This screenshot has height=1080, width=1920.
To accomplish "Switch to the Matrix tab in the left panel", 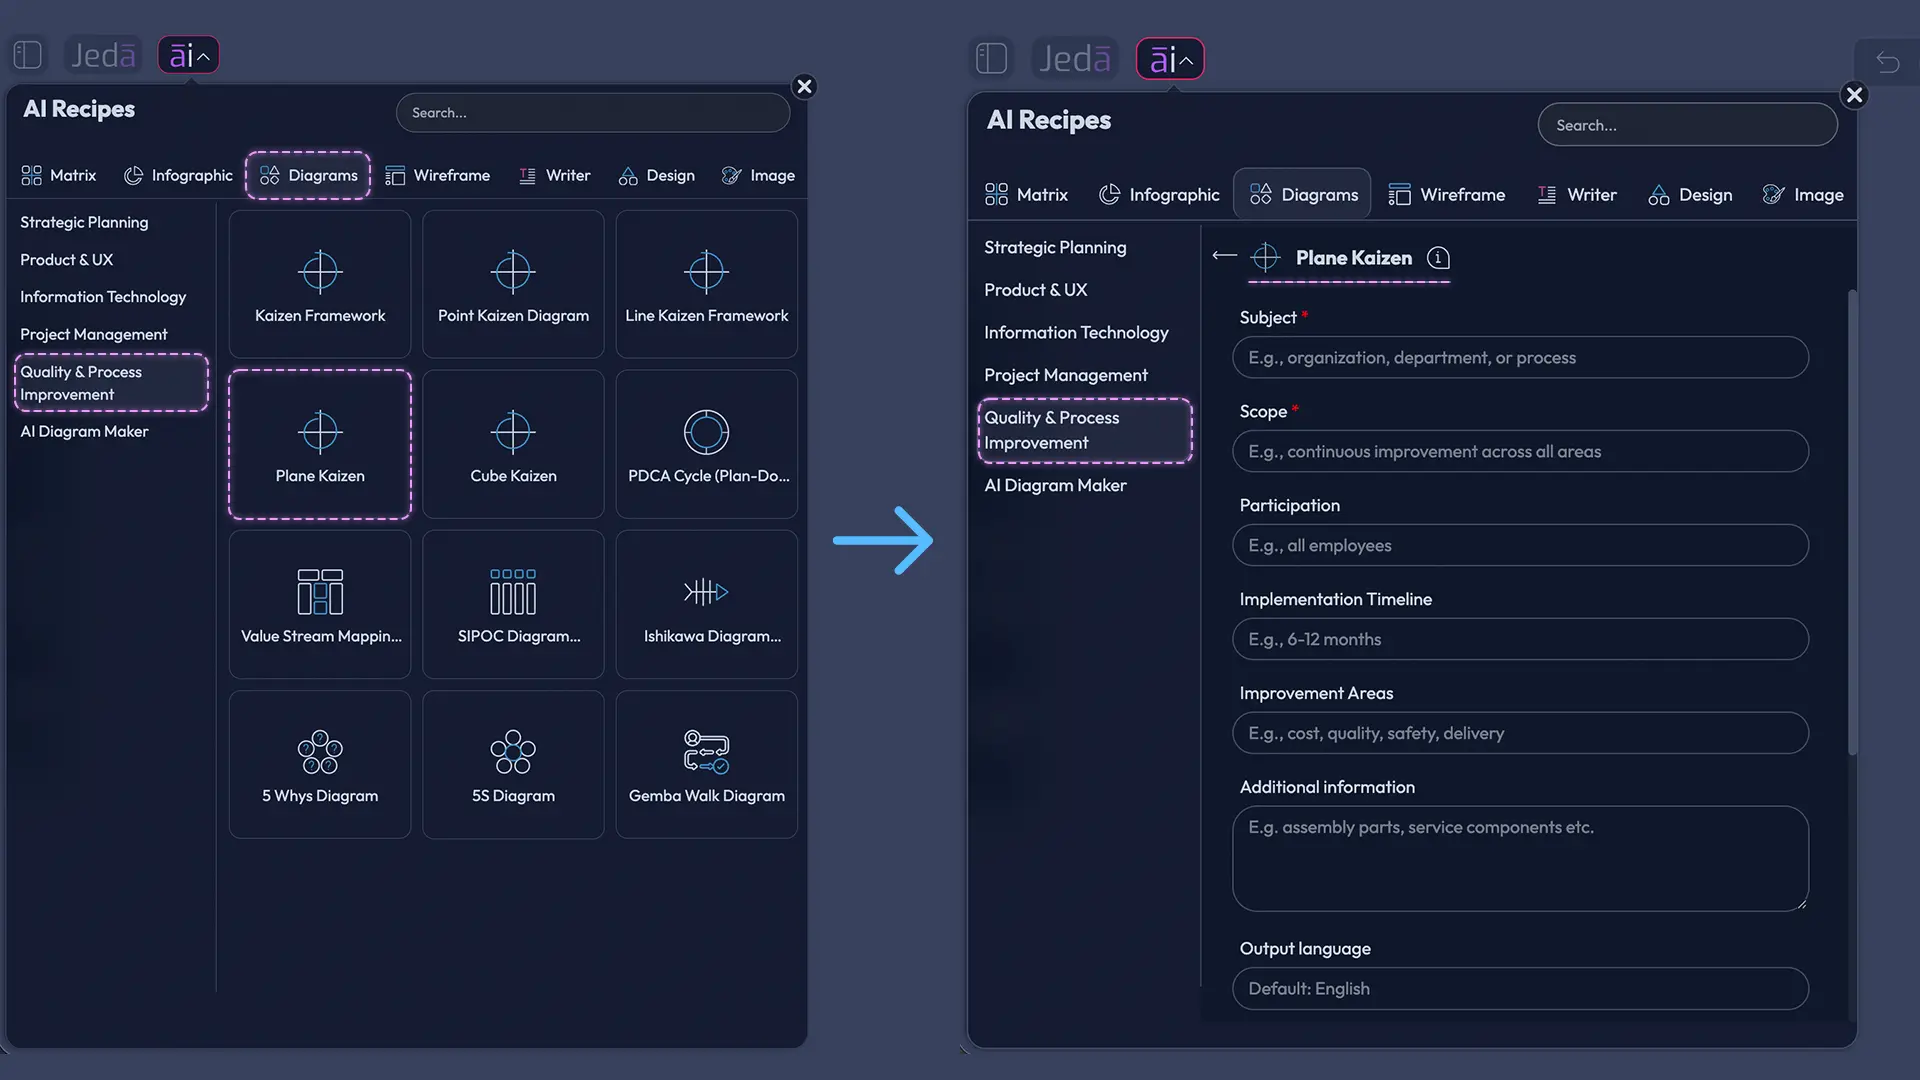I will pyautogui.click(x=59, y=175).
